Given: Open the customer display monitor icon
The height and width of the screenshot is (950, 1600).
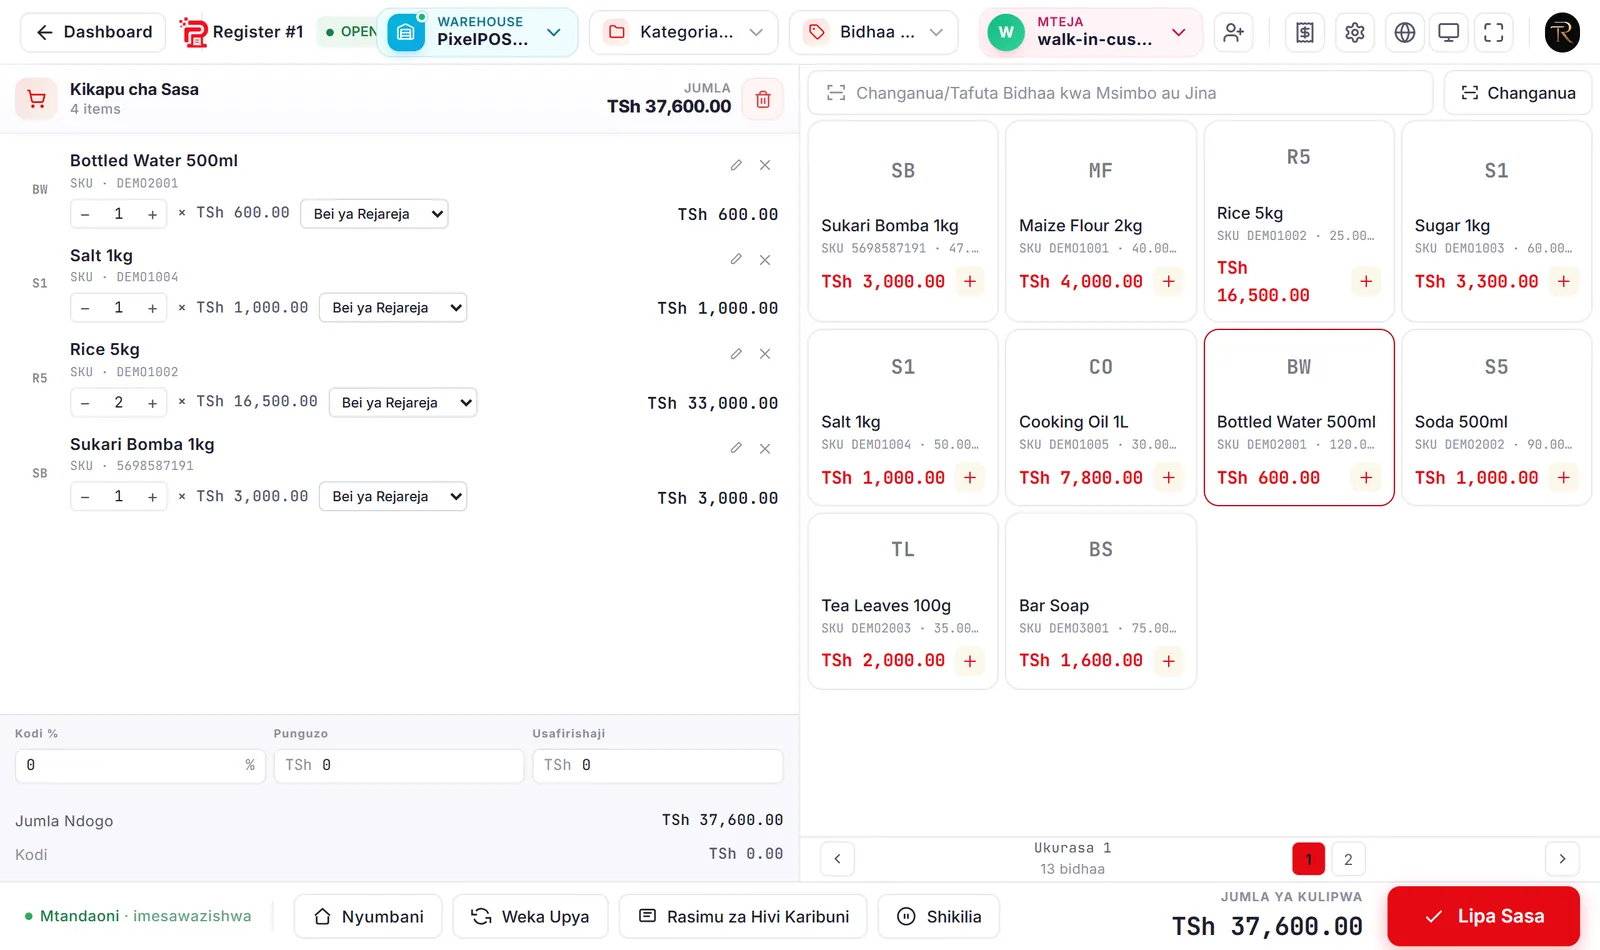Looking at the screenshot, I should [1448, 32].
